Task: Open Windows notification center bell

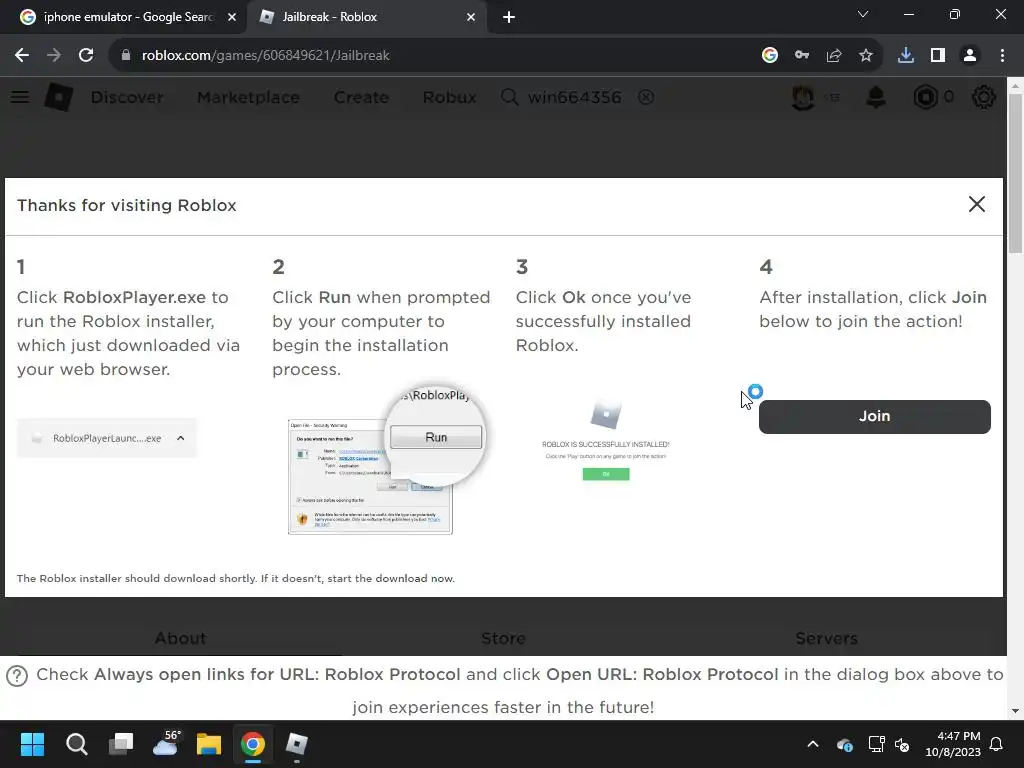Action: point(997,744)
